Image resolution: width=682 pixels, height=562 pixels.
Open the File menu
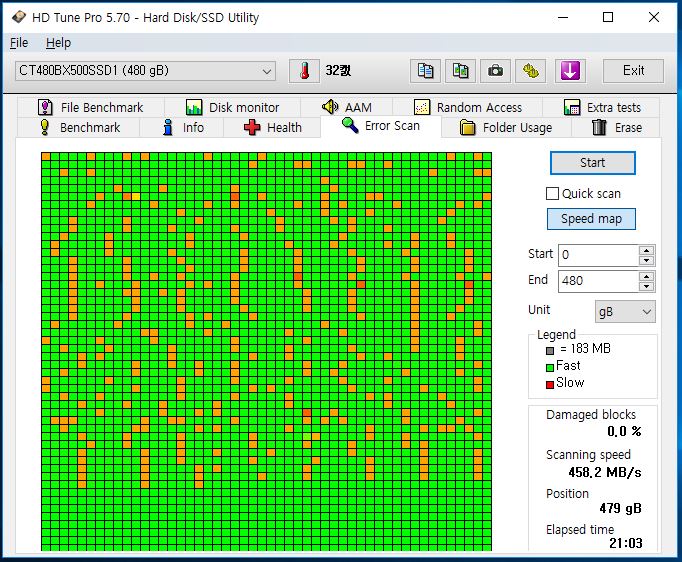click(x=19, y=43)
